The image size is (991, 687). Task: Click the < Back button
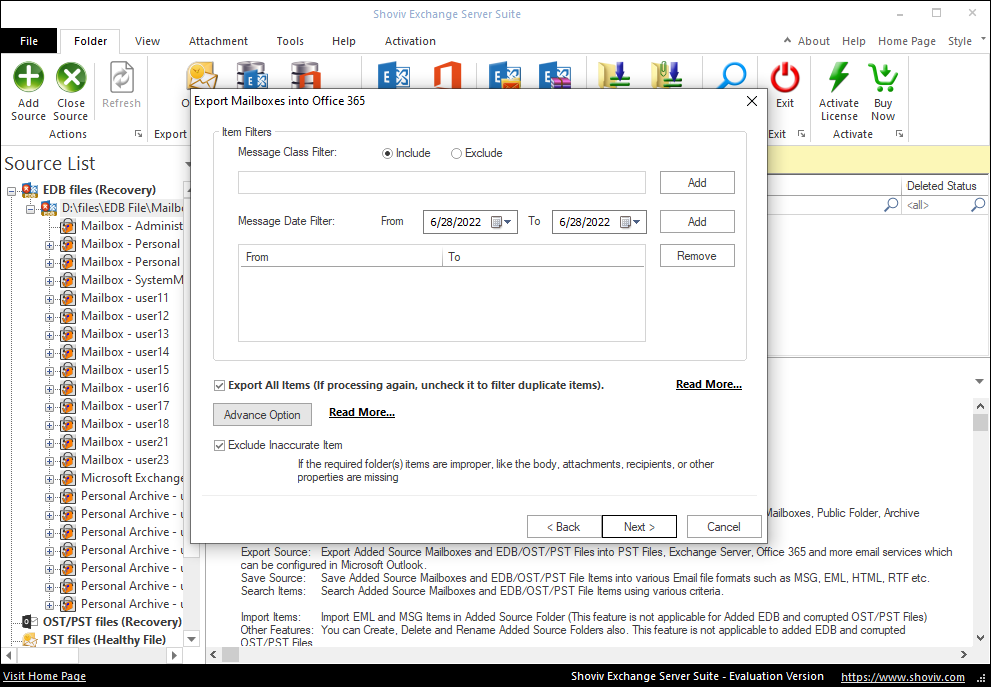(564, 527)
